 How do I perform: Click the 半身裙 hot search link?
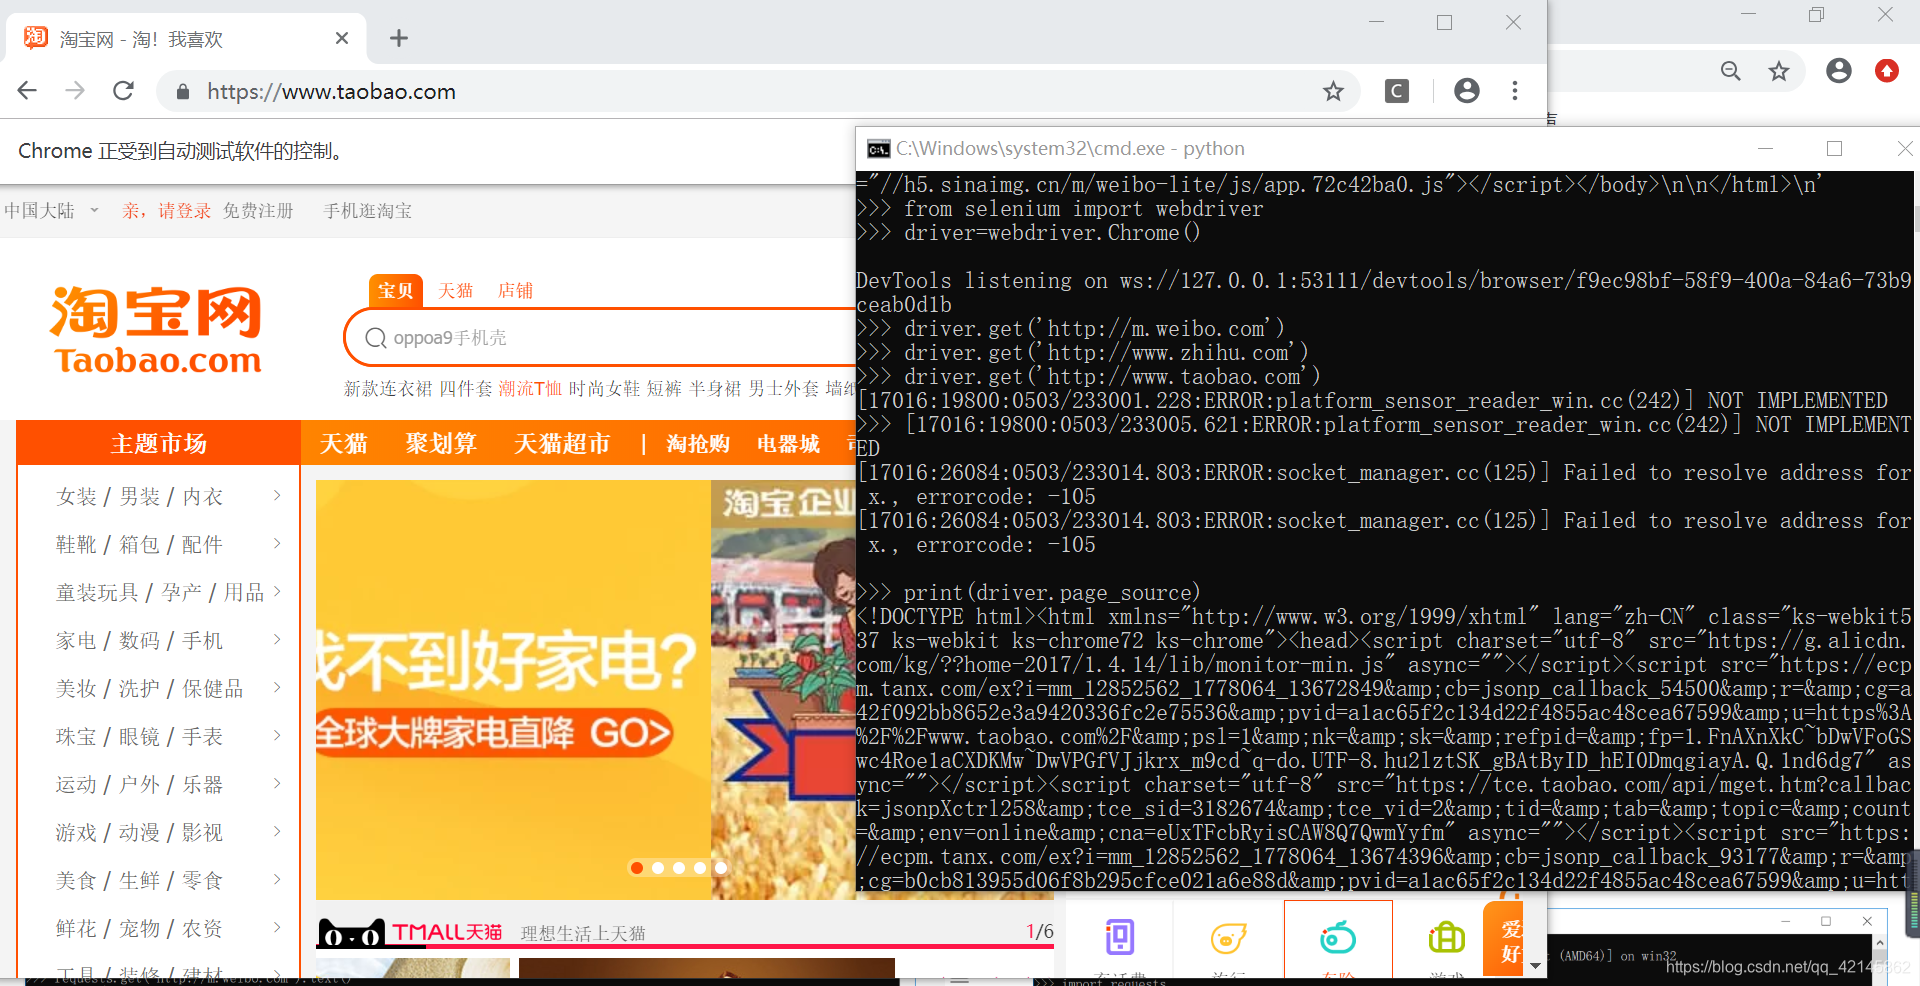(x=715, y=389)
